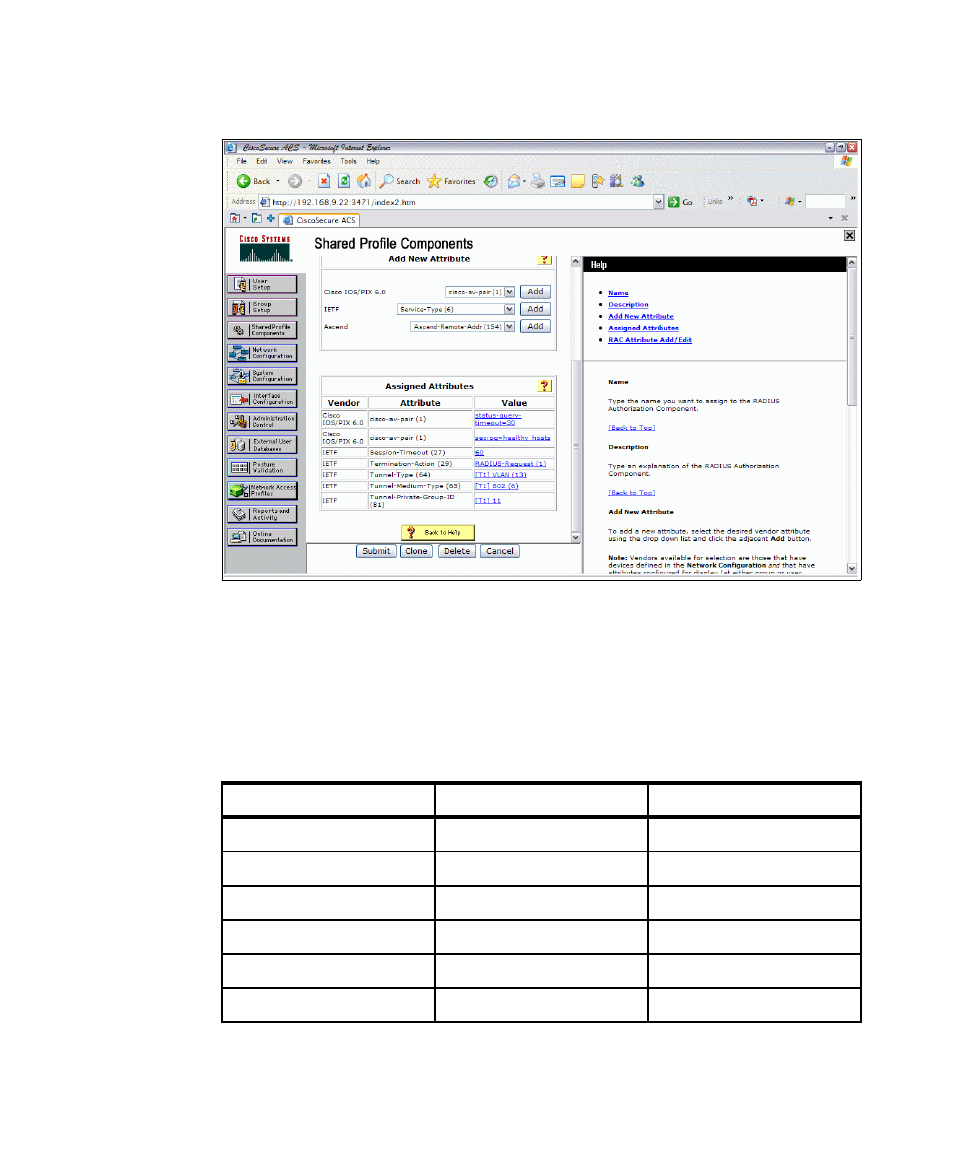Expand the Links toolbar chevron

point(731,199)
